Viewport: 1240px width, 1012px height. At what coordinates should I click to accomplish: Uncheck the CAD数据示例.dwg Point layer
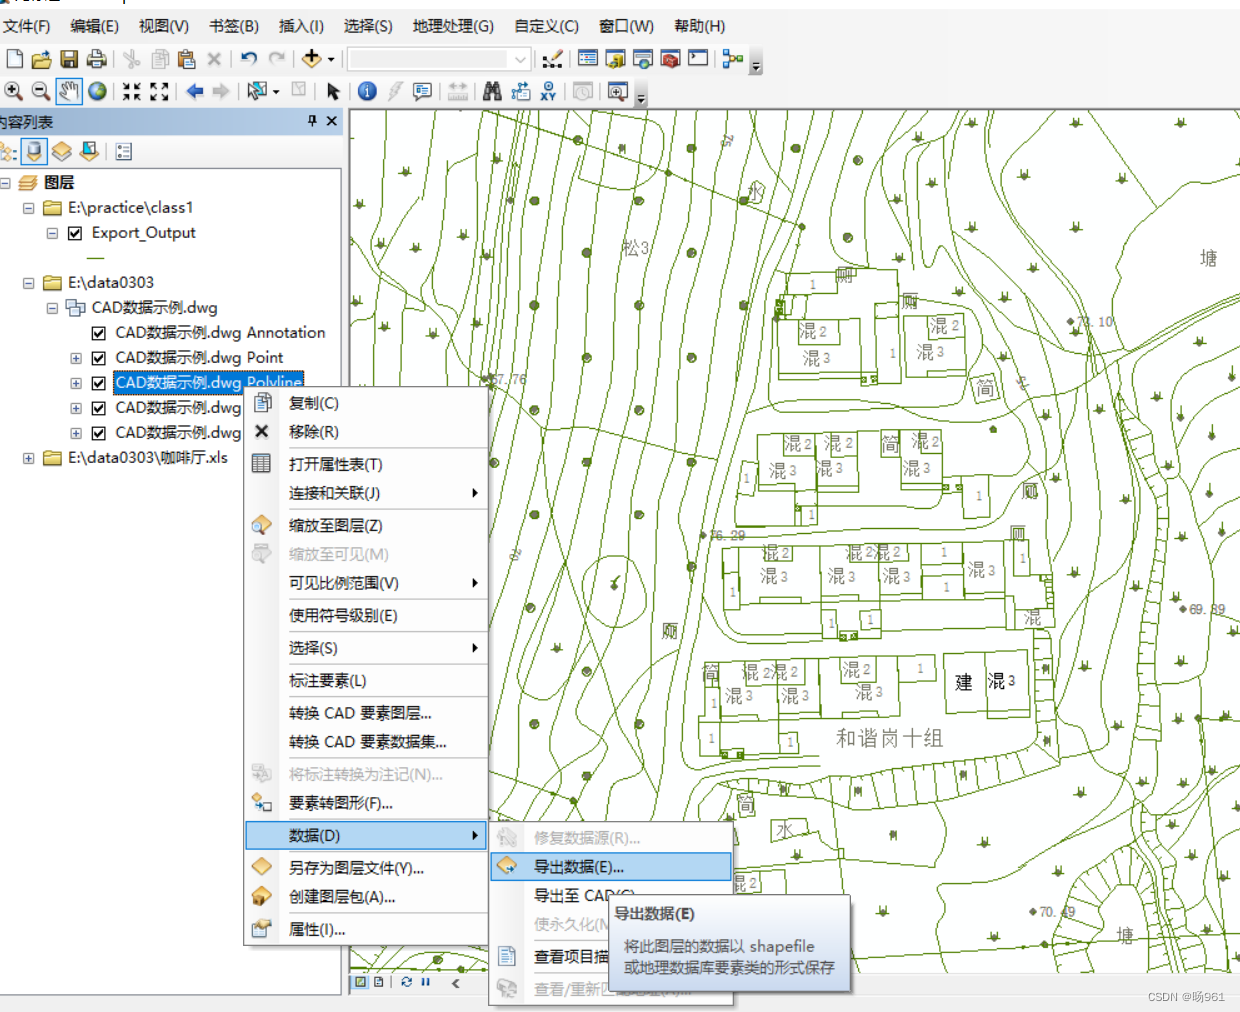(98, 357)
